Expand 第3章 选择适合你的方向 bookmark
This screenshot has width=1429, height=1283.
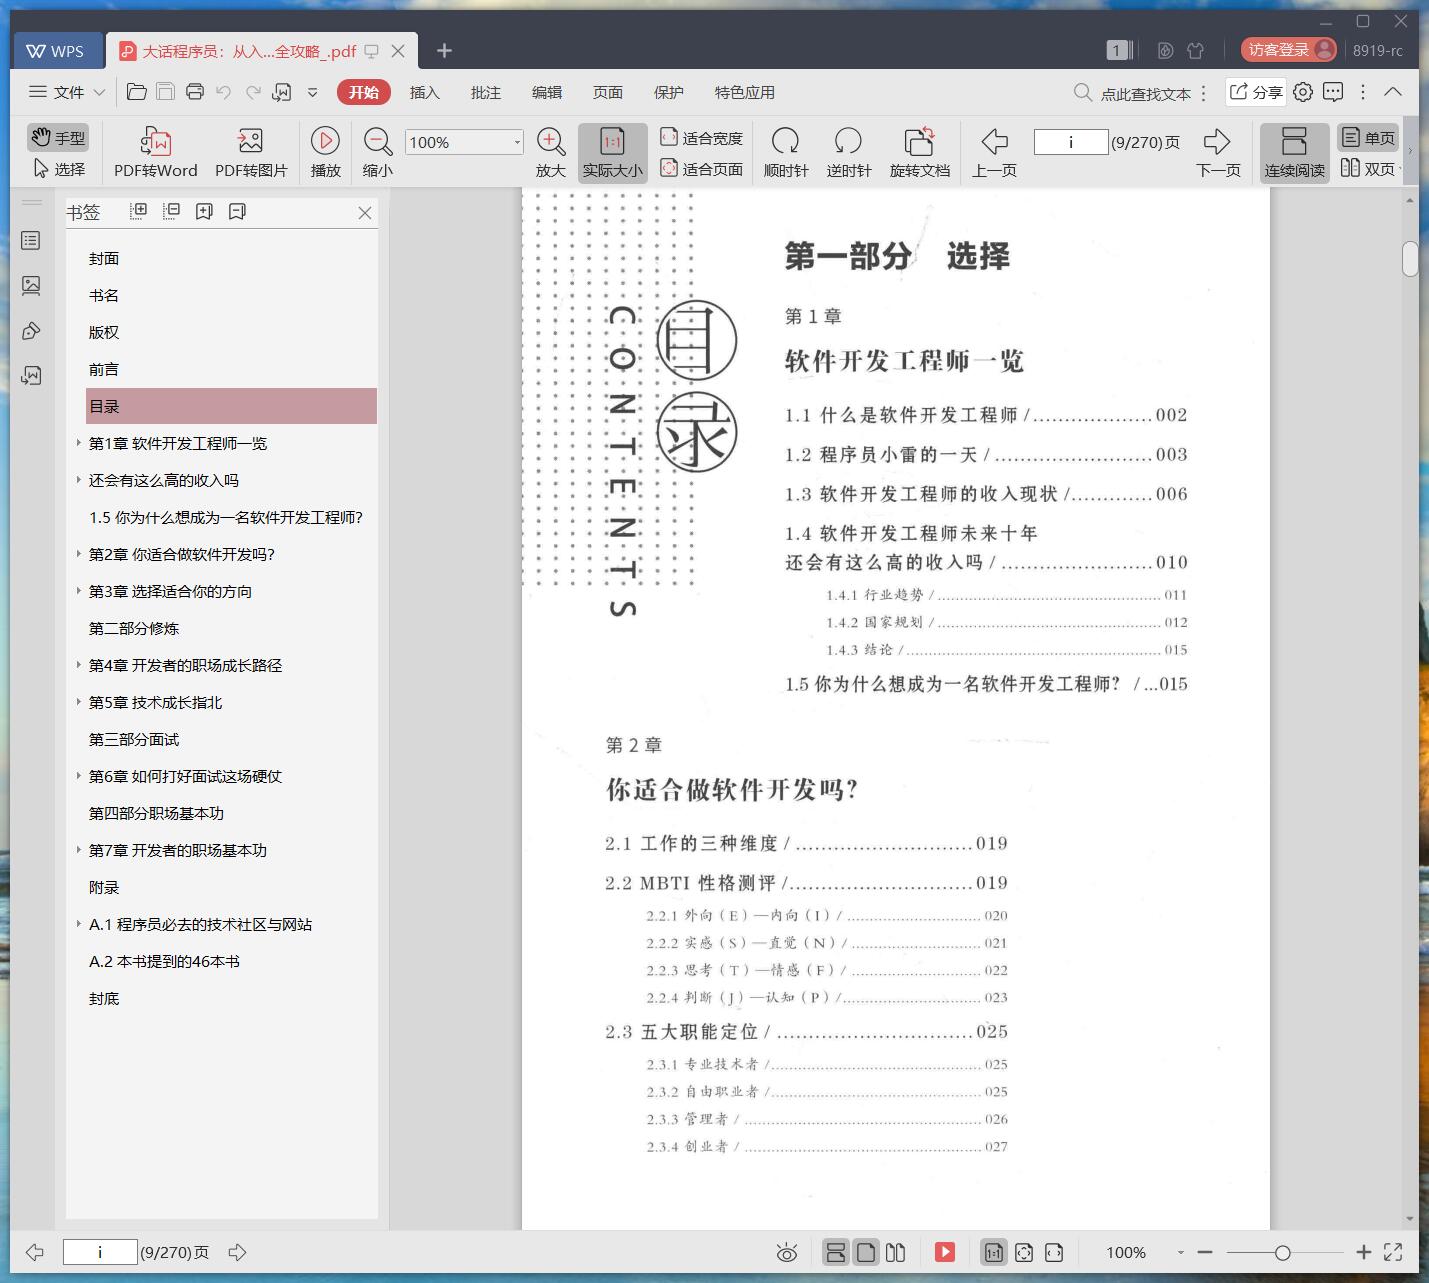78,591
